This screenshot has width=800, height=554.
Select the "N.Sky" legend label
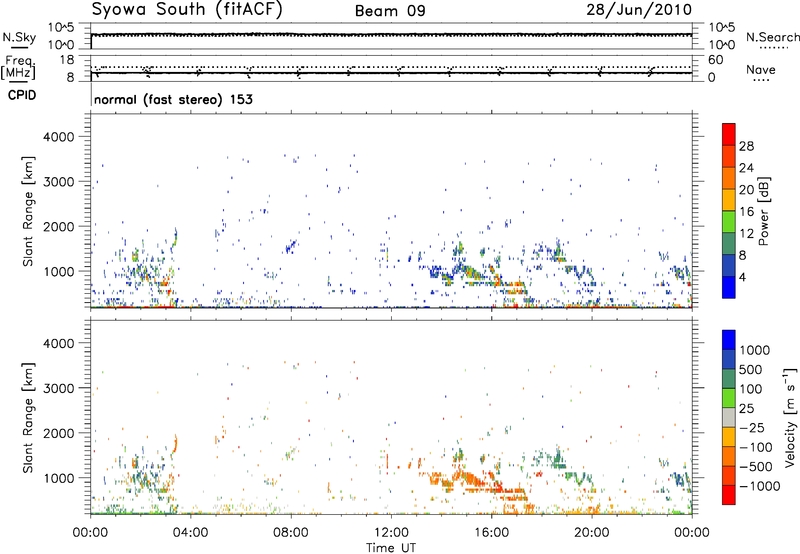tap(19, 37)
